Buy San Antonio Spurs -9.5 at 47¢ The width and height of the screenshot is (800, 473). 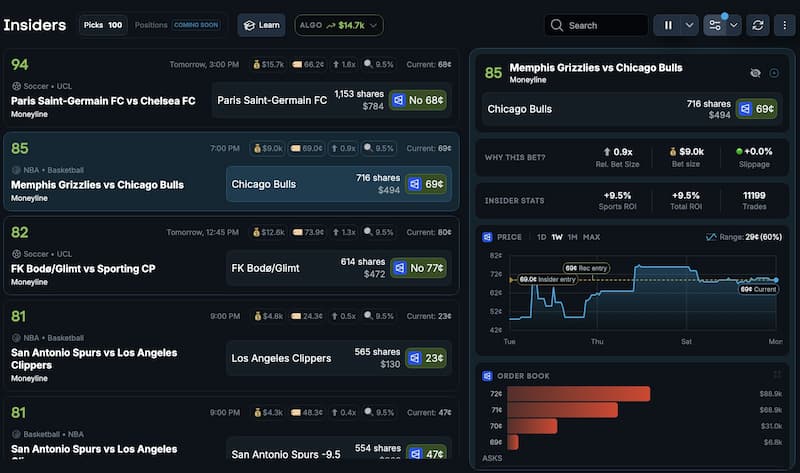point(426,453)
